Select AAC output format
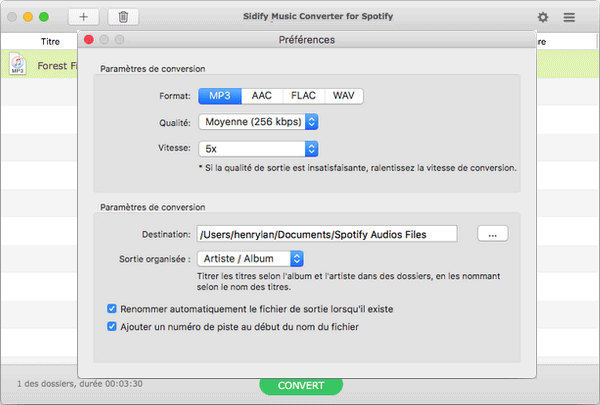The image size is (600, 405). coord(260,96)
